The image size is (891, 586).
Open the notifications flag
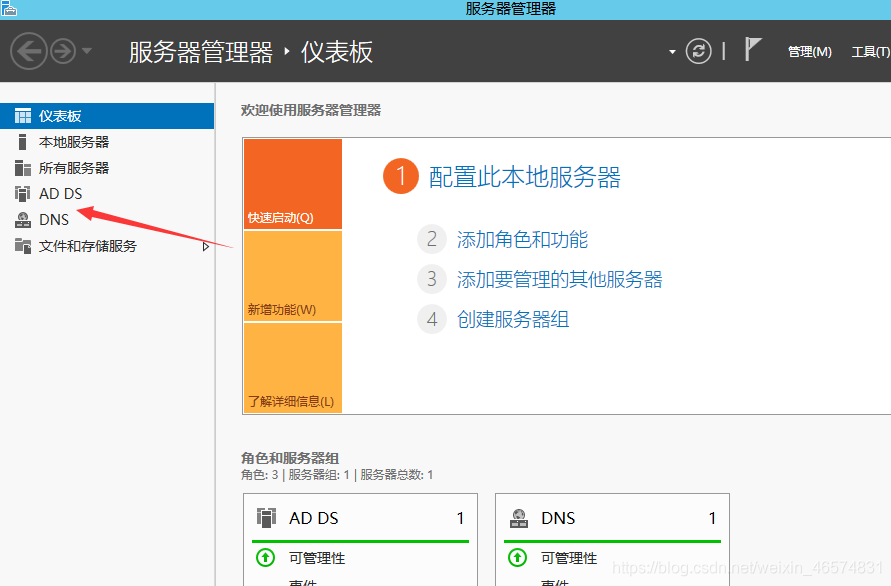753,49
